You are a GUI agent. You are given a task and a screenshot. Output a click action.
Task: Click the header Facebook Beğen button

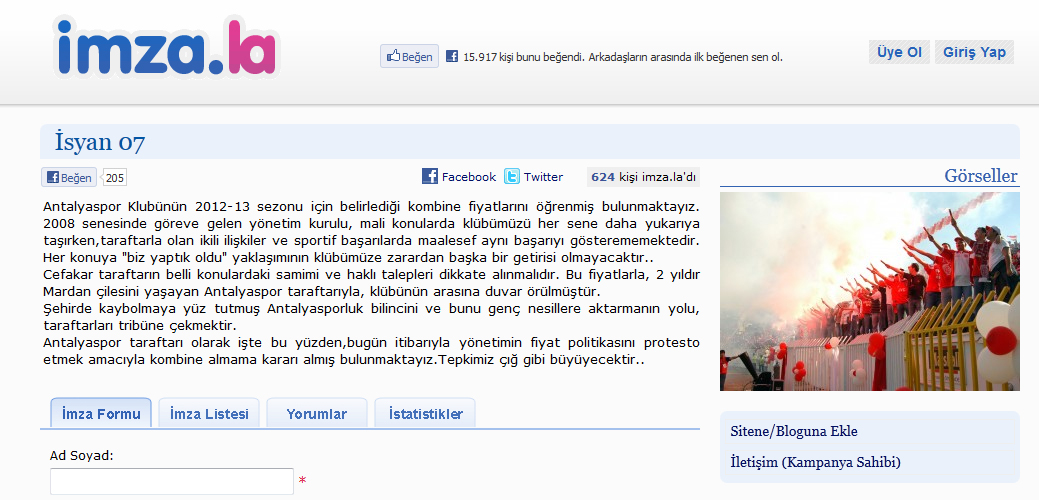409,57
